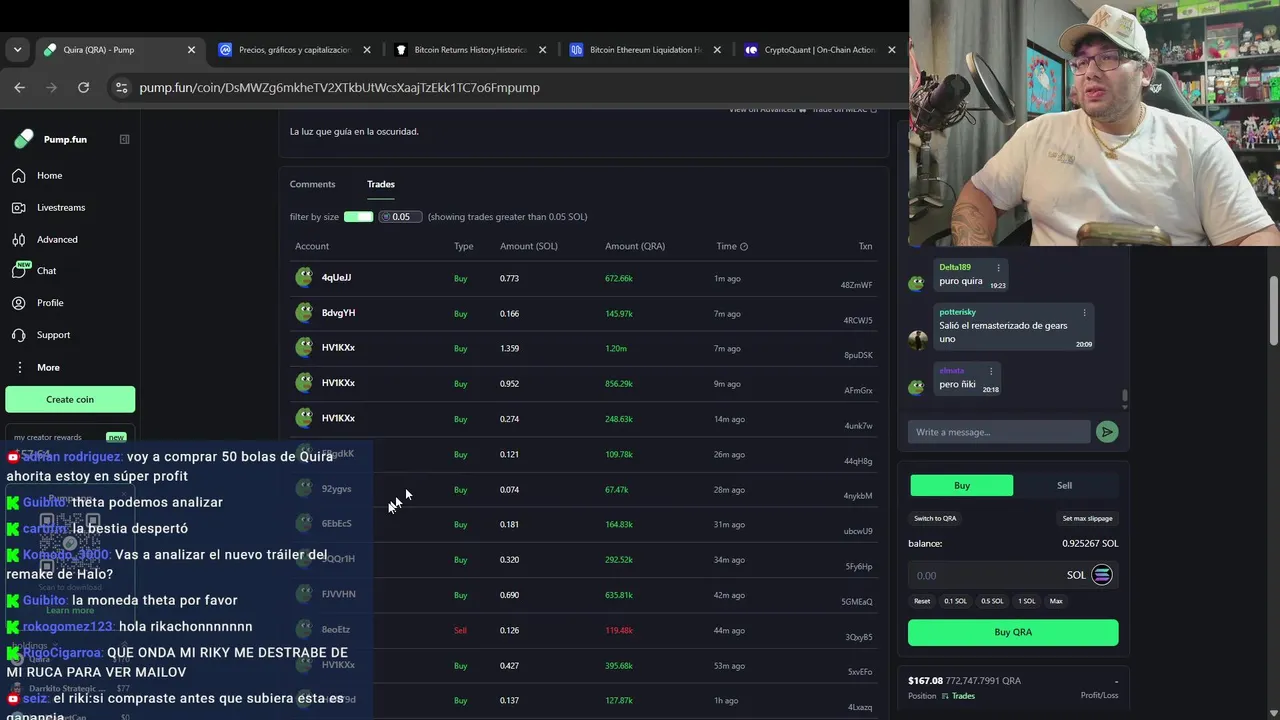Click potterisky's chat avatar
The image size is (1280, 720).
pyautogui.click(x=917, y=339)
